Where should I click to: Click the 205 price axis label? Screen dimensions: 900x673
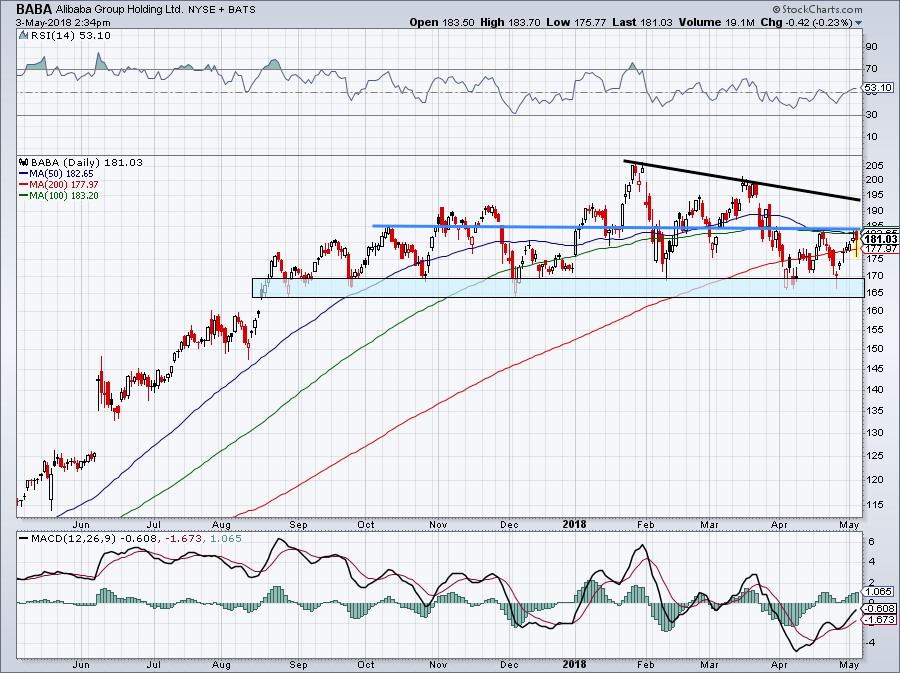[875, 166]
